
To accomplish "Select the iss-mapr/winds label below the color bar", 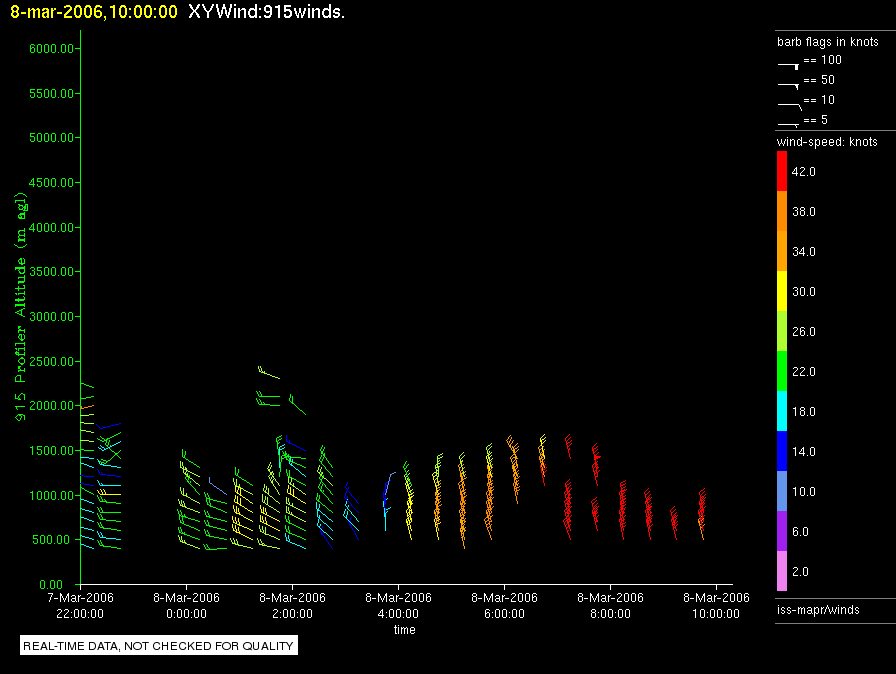I will coord(818,609).
